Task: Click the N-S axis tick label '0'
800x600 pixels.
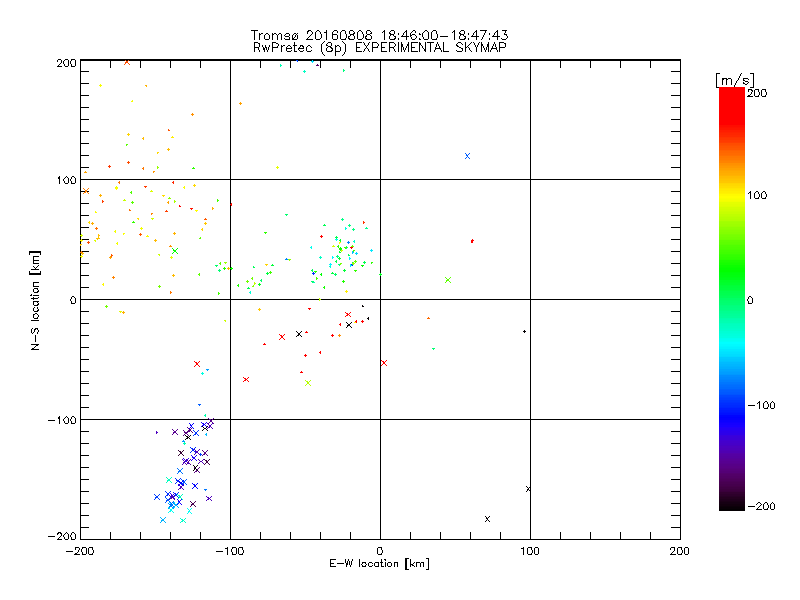Action: click(73, 301)
